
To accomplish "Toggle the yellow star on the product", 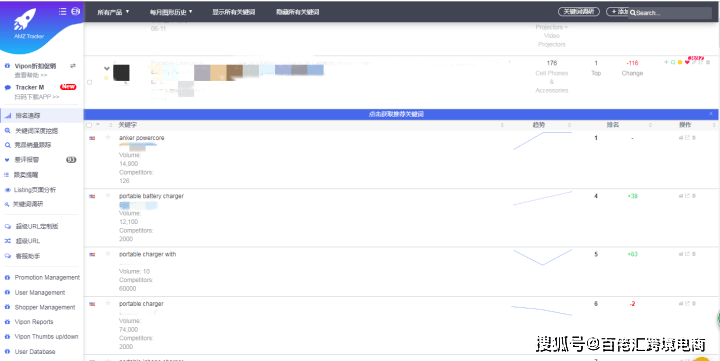I will (x=107, y=78).
